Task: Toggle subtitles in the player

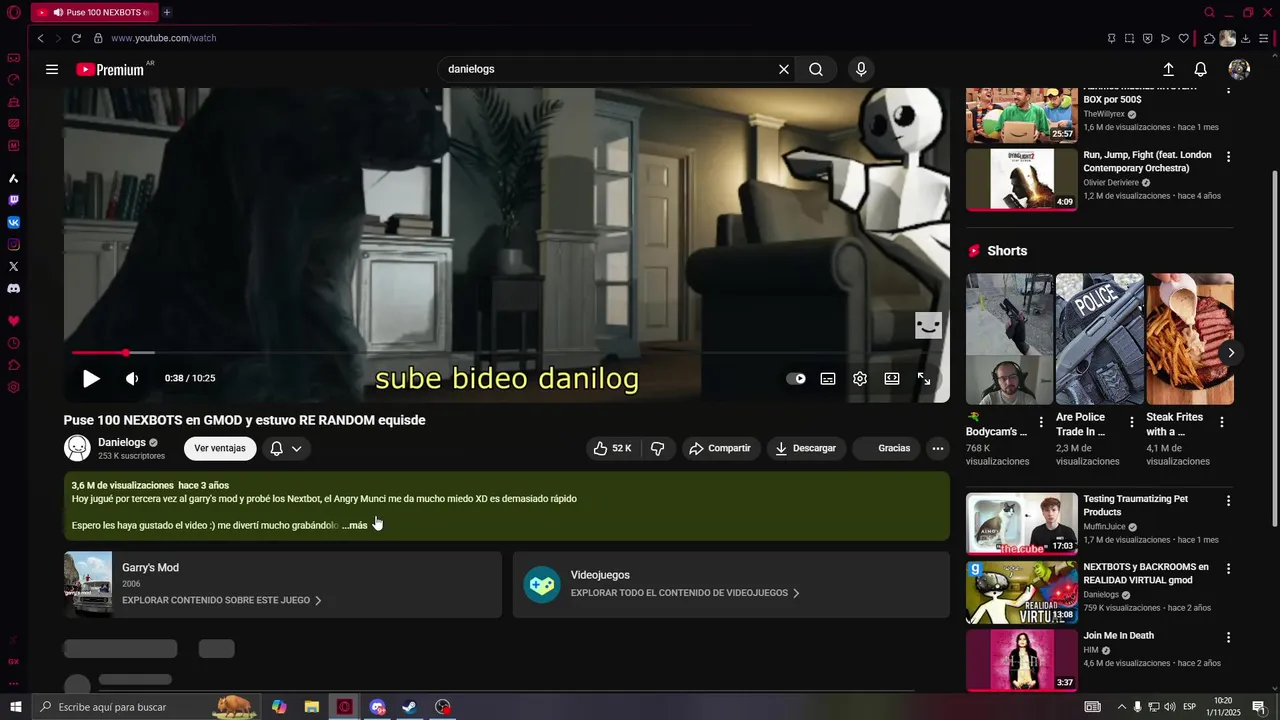Action: tap(828, 378)
